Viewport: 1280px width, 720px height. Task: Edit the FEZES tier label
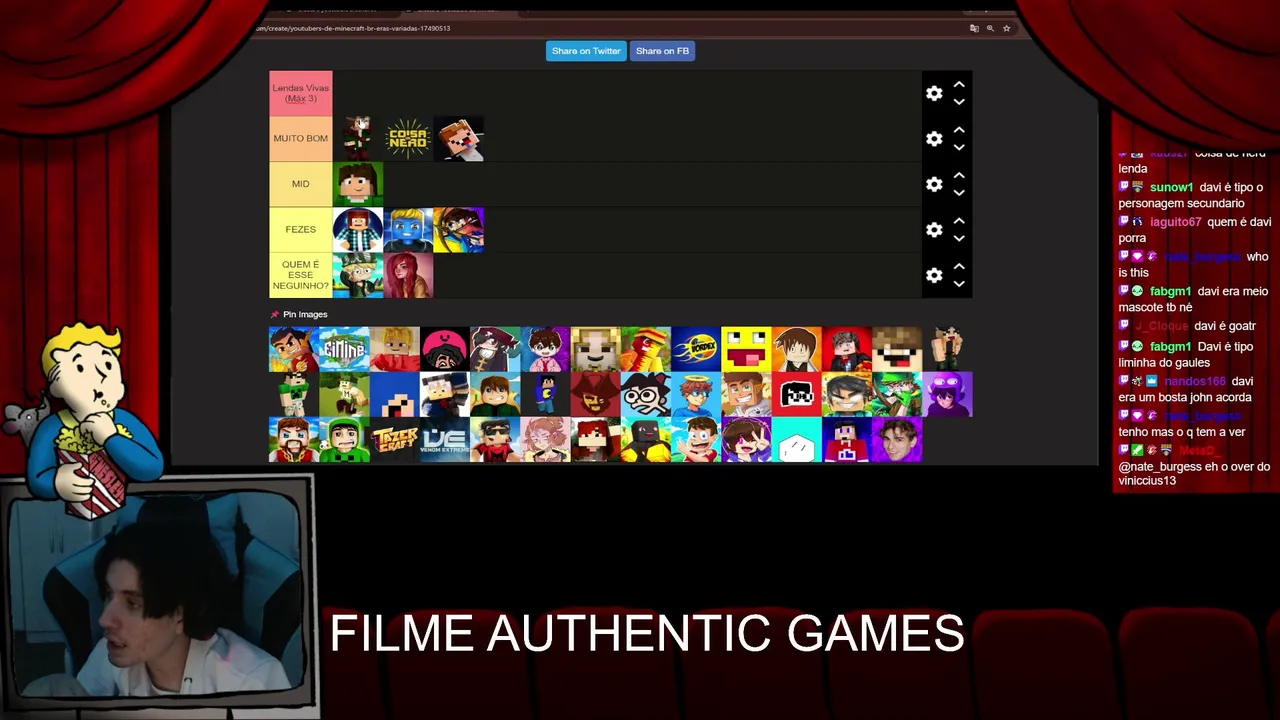pyautogui.click(x=301, y=230)
